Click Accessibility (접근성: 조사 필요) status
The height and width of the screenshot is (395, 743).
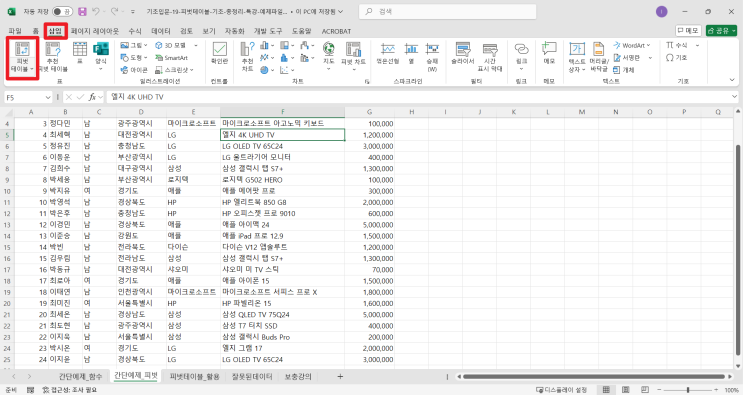click(69, 390)
